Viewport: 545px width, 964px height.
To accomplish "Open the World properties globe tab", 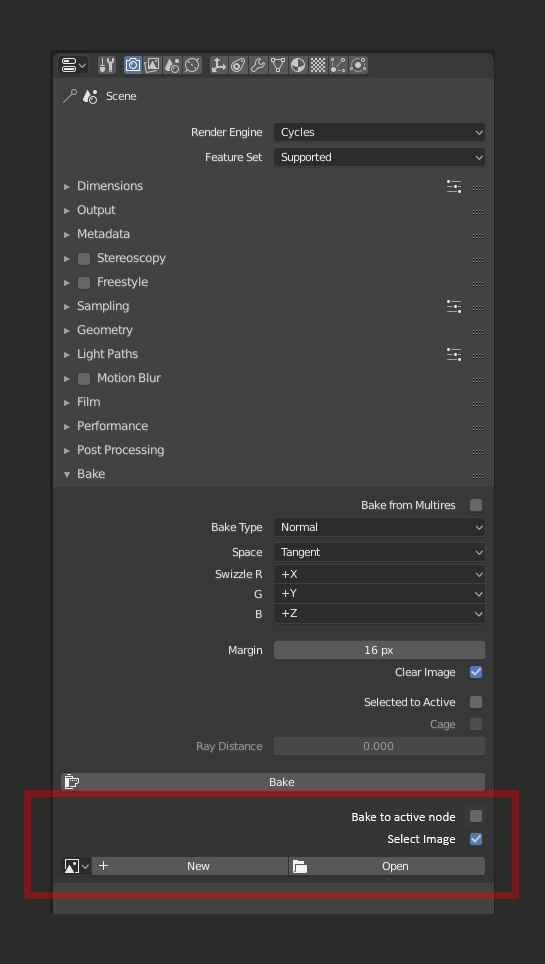I will point(192,65).
